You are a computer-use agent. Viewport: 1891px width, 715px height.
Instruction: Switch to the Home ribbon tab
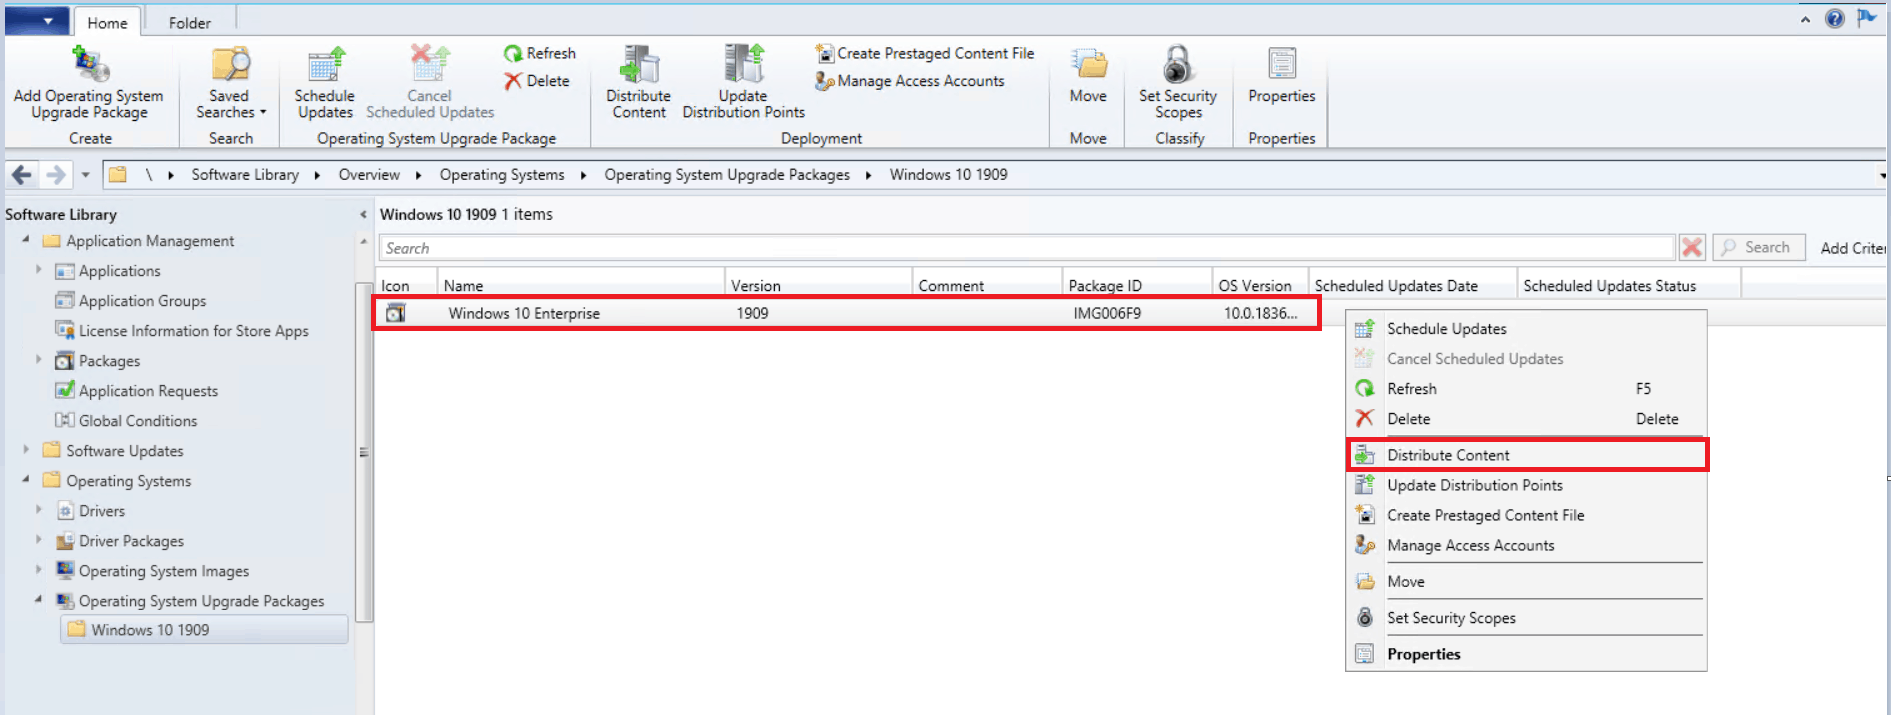click(107, 23)
